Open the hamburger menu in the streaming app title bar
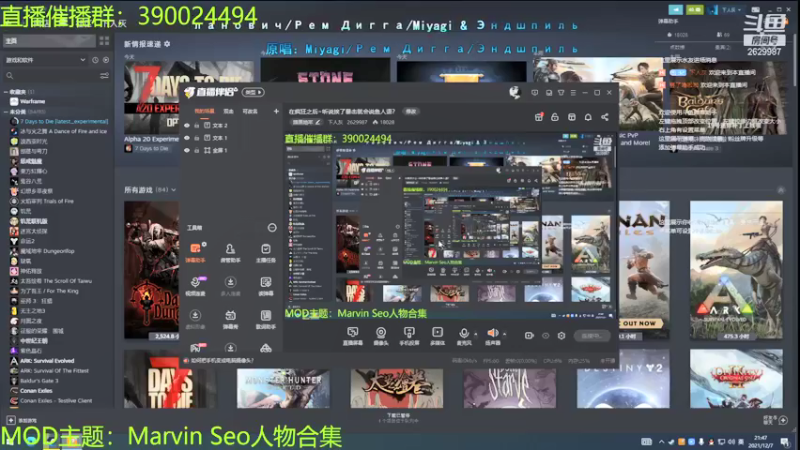 573,93
